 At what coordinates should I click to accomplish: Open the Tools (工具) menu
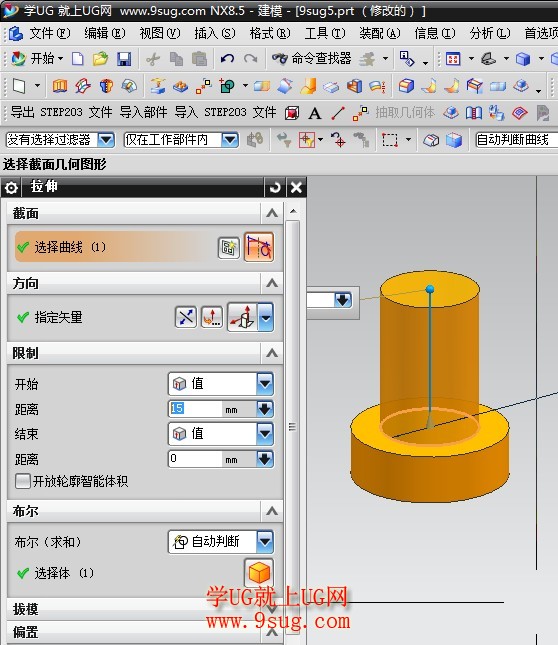click(x=325, y=33)
